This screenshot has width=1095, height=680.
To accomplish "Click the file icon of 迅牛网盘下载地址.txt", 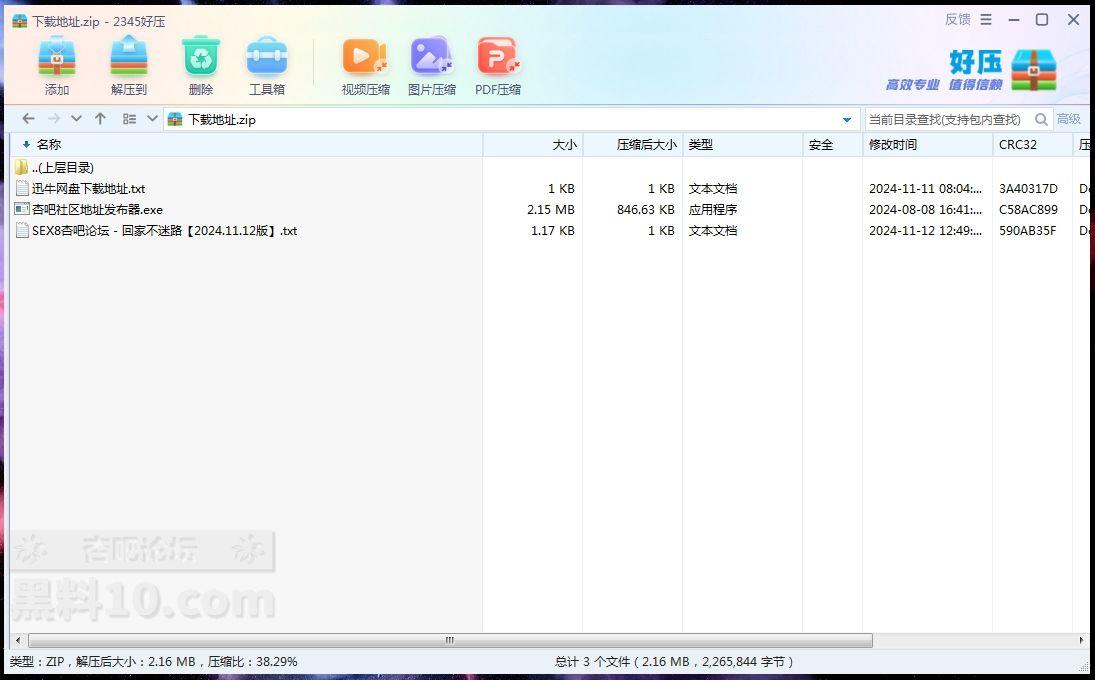I will [x=22, y=189].
